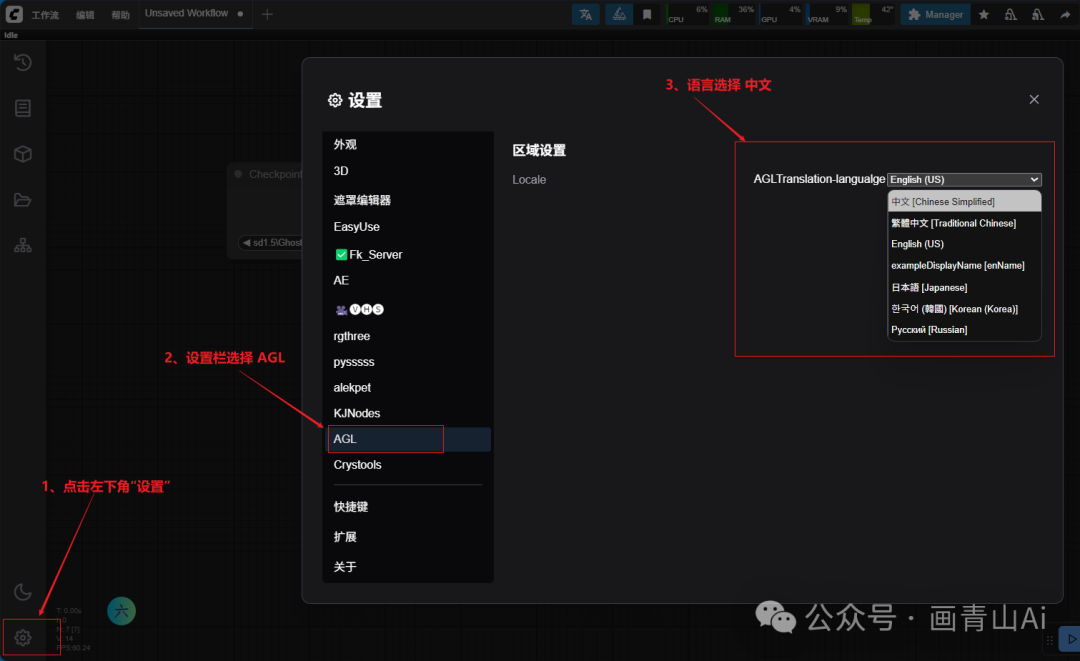The height and width of the screenshot is (661, 1080).
Task: Add a new workflow tab with plus
Action: tap(267, 14)
